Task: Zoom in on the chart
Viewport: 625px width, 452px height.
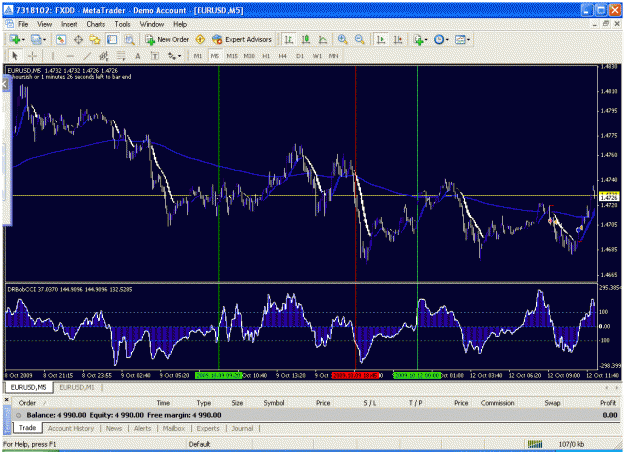Action: pyautogui.click(x=342, y=39)
